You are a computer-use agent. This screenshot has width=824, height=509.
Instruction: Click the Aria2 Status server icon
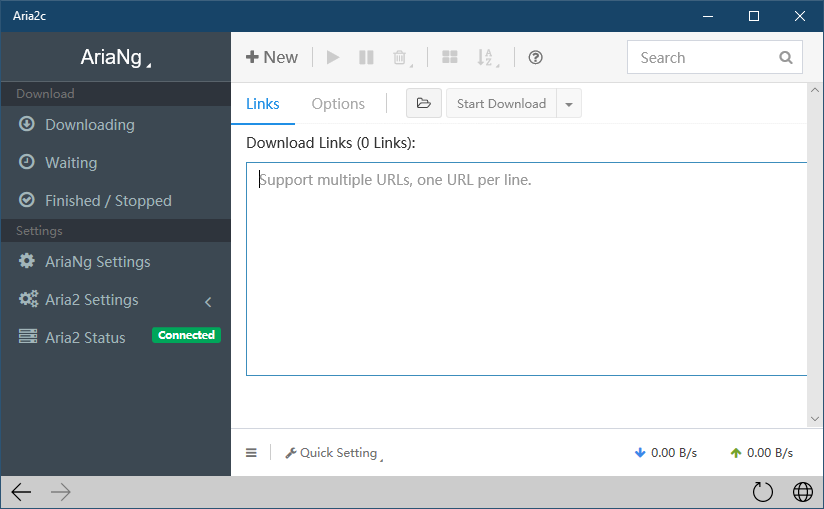[x=28, y=336]
